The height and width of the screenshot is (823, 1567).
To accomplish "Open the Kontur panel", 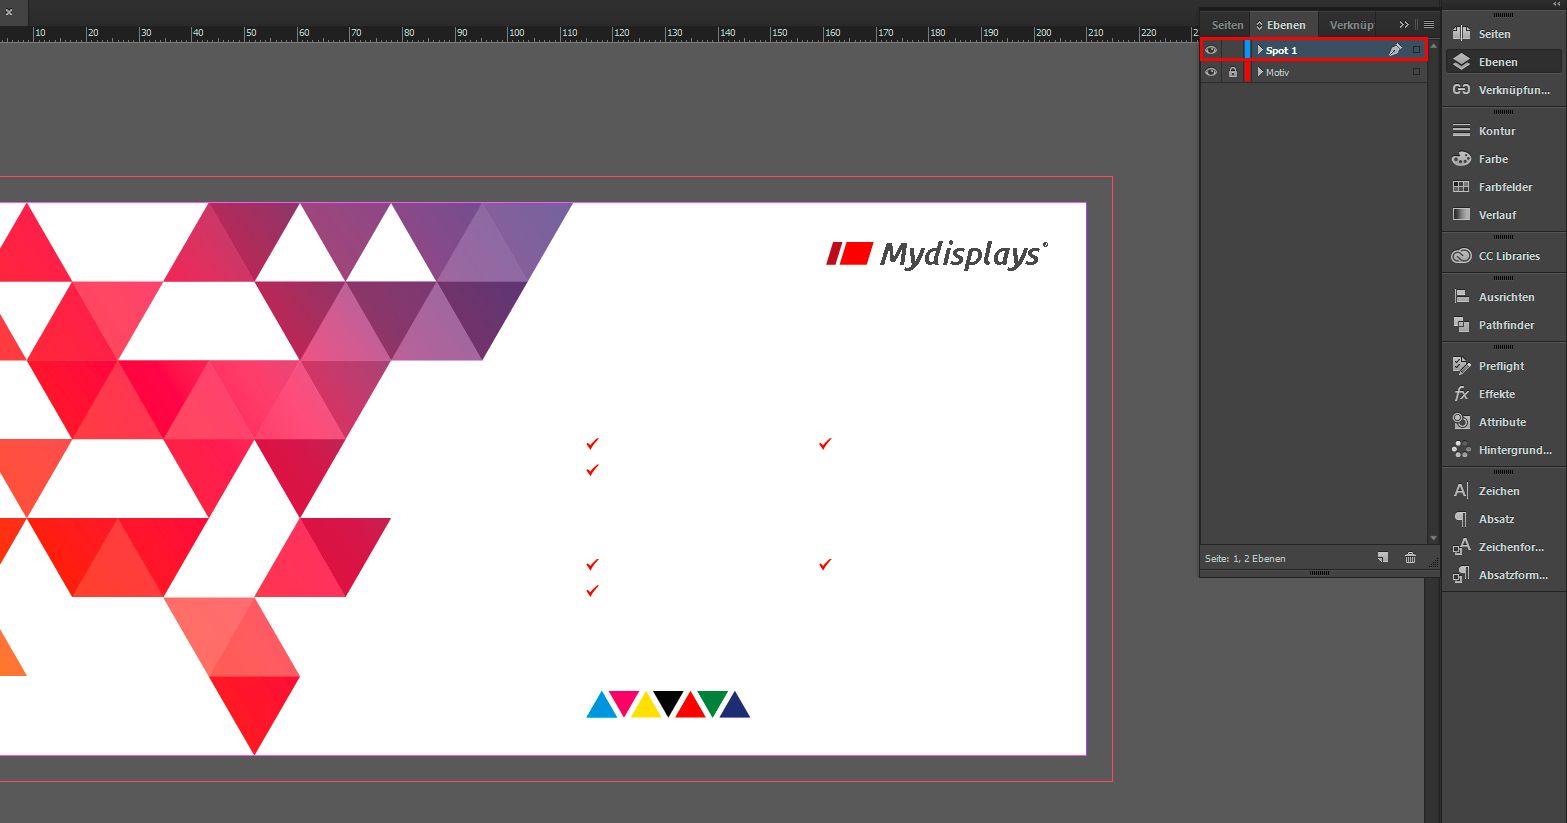I will pos(1503,131).
